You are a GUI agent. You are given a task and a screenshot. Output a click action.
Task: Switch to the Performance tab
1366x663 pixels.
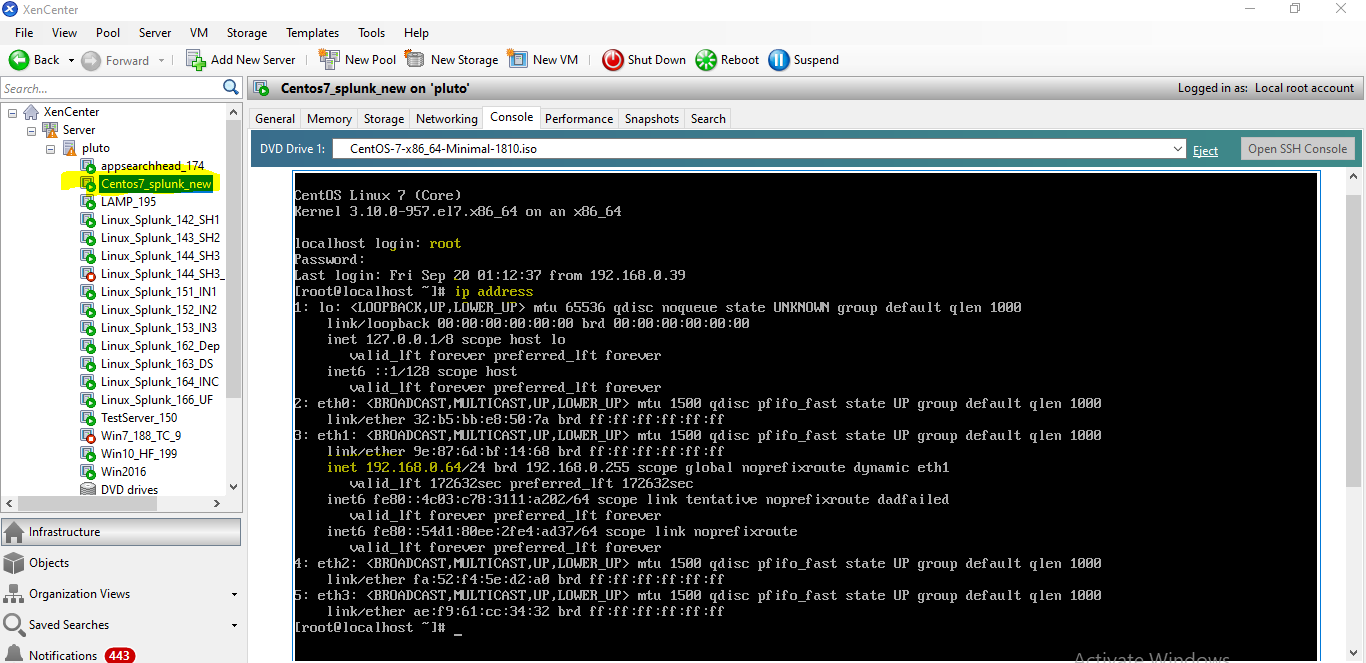click(x=579, y=119)
